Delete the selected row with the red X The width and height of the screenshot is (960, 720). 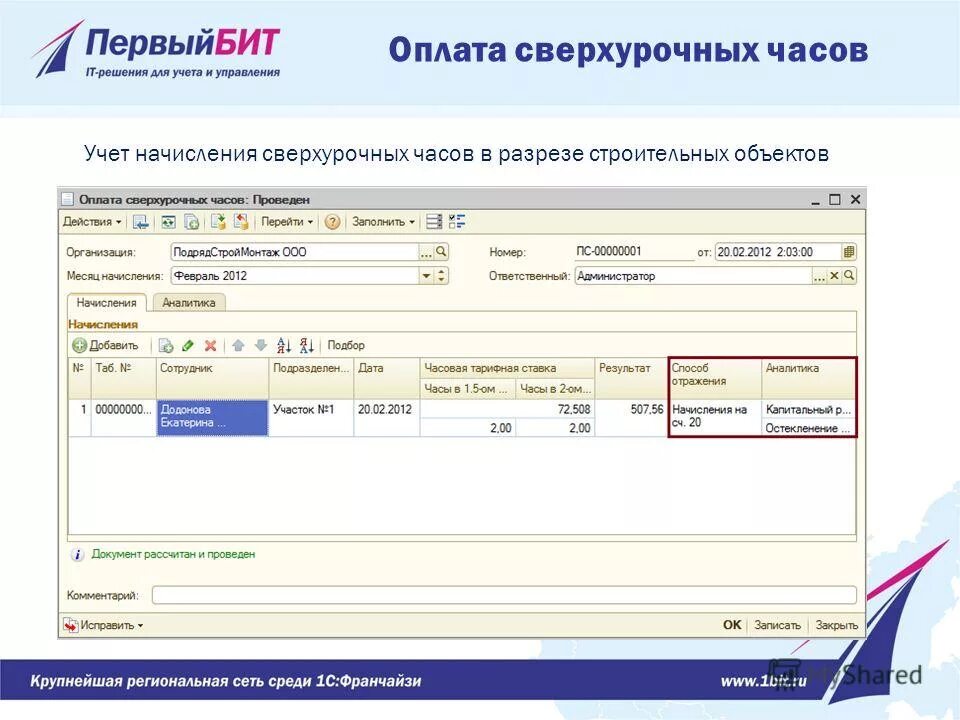tap(209, 345)
